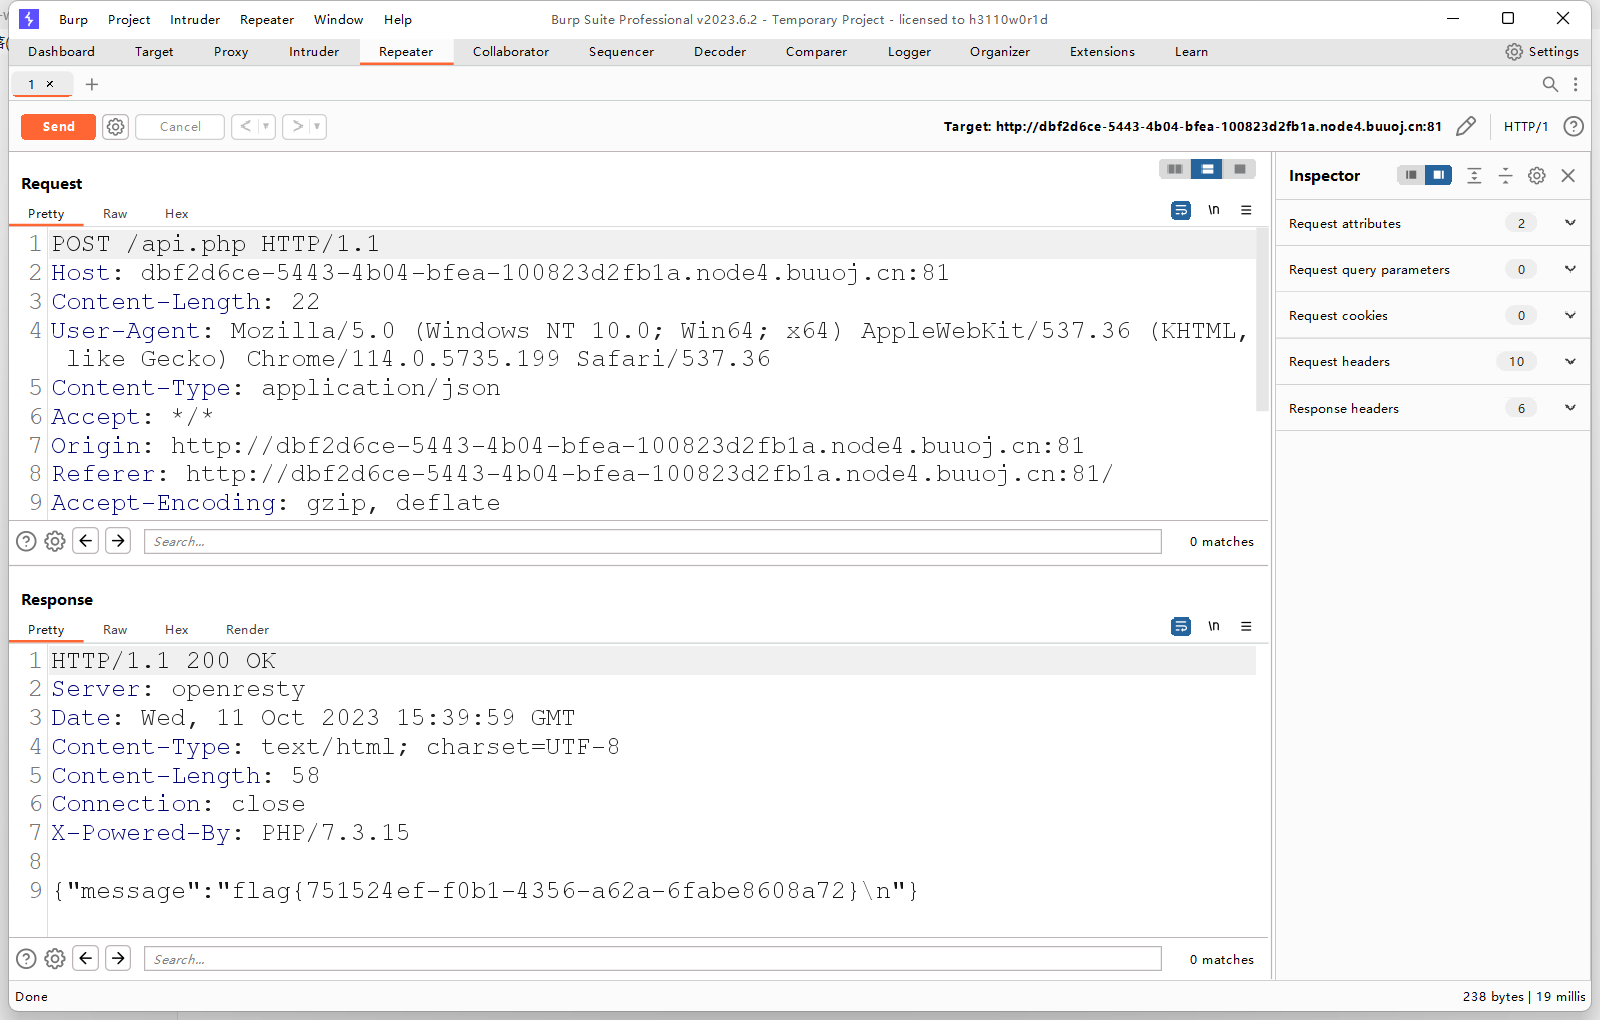Go to previous request with back arrow
The height and width of the screenshot is (1020, 1600).
[245, 127]
